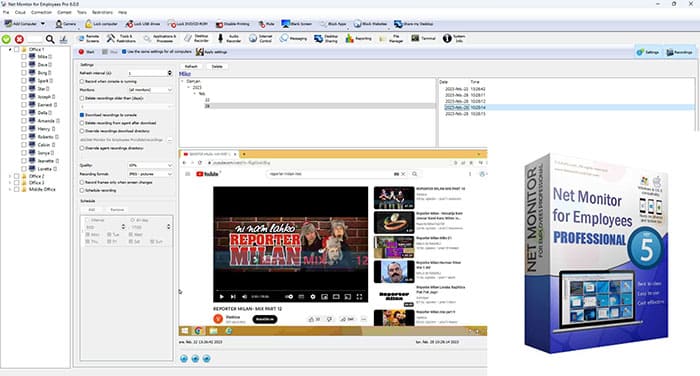700x376 pixels.
Task: Enable 'Record when console is running'
Action: (x=82, y=82)
